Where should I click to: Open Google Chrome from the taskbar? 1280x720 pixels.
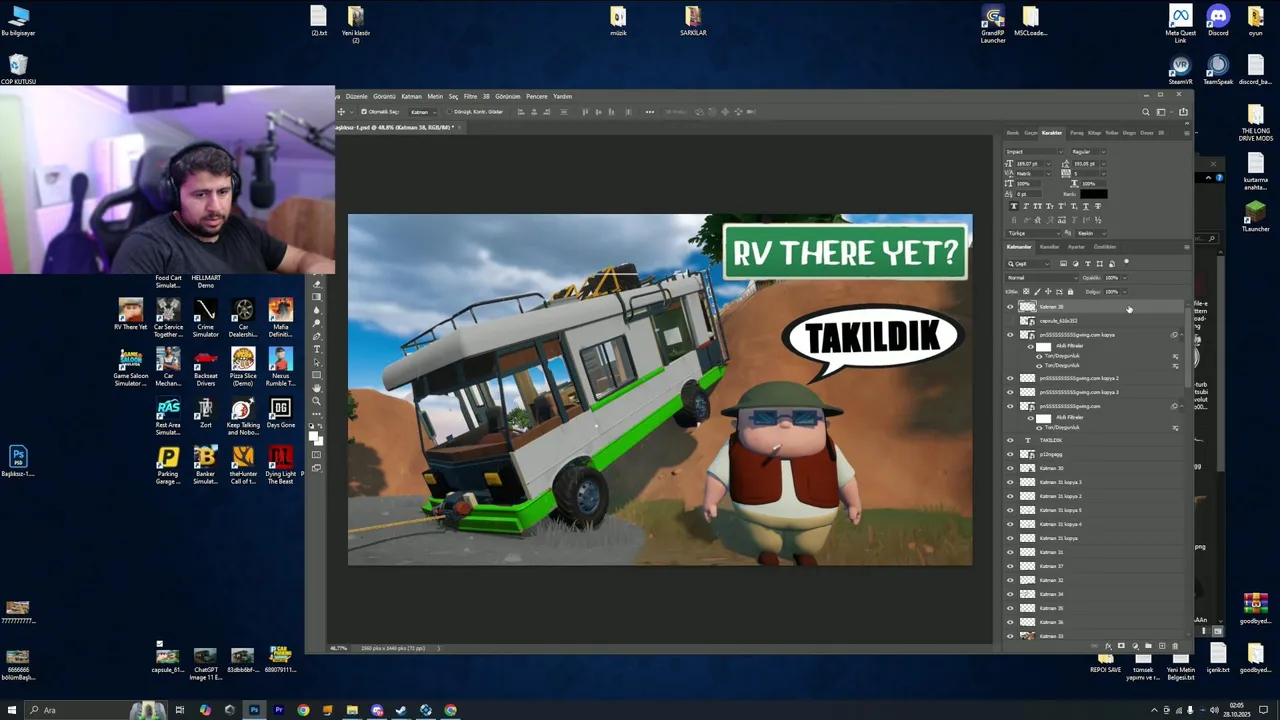303,710
